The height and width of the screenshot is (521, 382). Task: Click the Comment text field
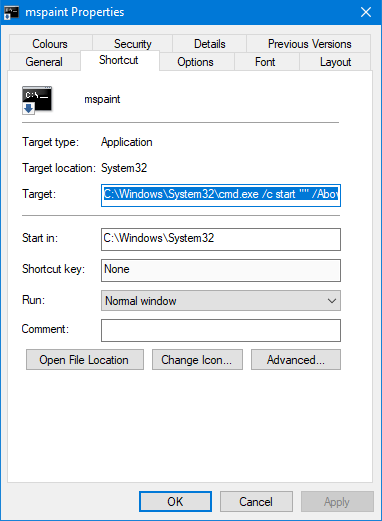click(x=221, y=330)
